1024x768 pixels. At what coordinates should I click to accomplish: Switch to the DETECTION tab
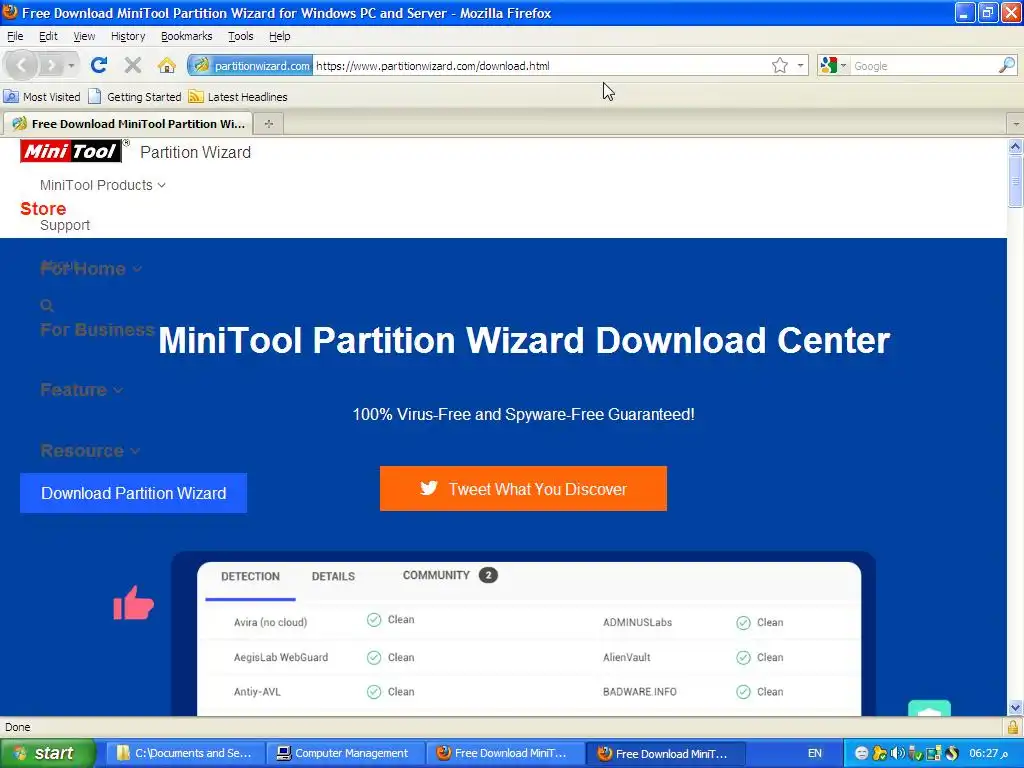point(250,576)
